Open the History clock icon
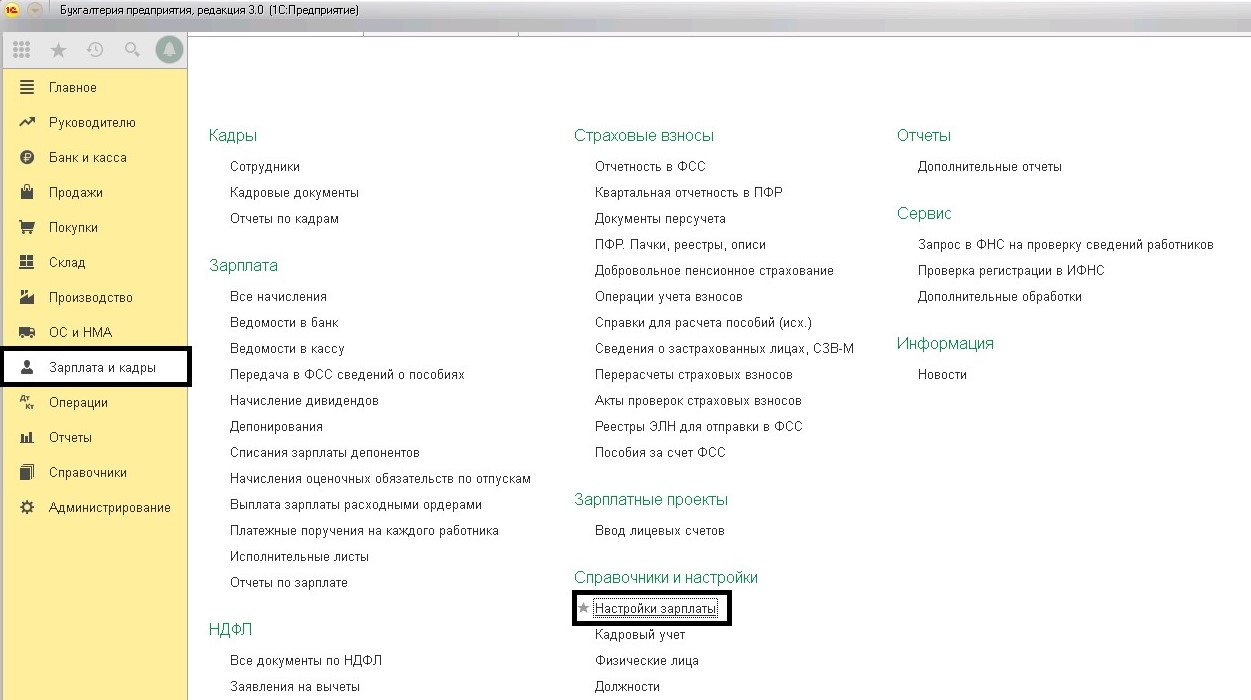This screenshot has height=700, width=1251. tap(95, 49)
